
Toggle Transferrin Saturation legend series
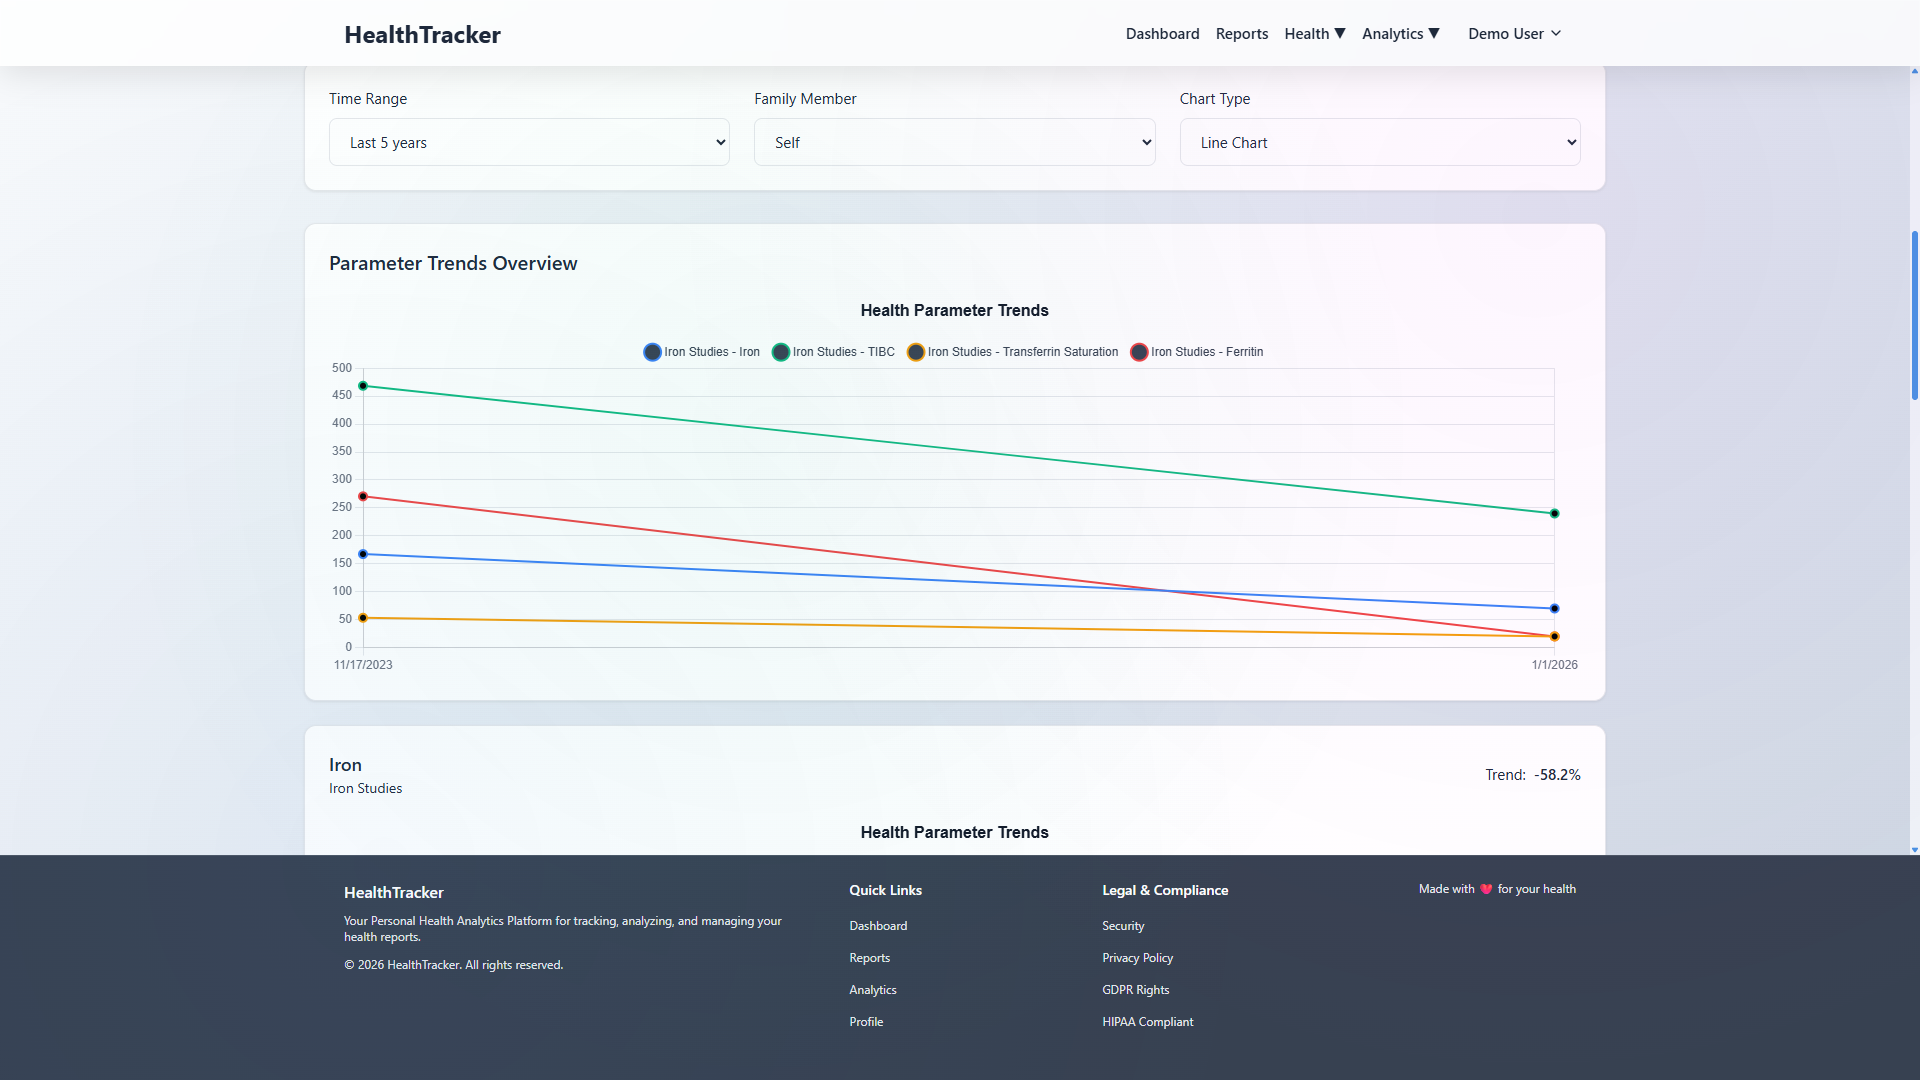(x=1012, y=352)
